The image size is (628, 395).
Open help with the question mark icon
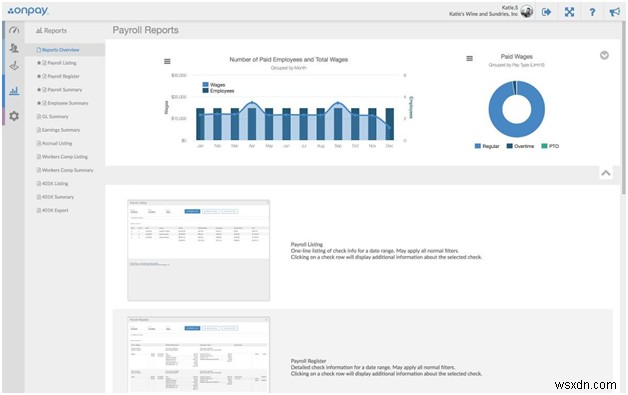[592, 12]
